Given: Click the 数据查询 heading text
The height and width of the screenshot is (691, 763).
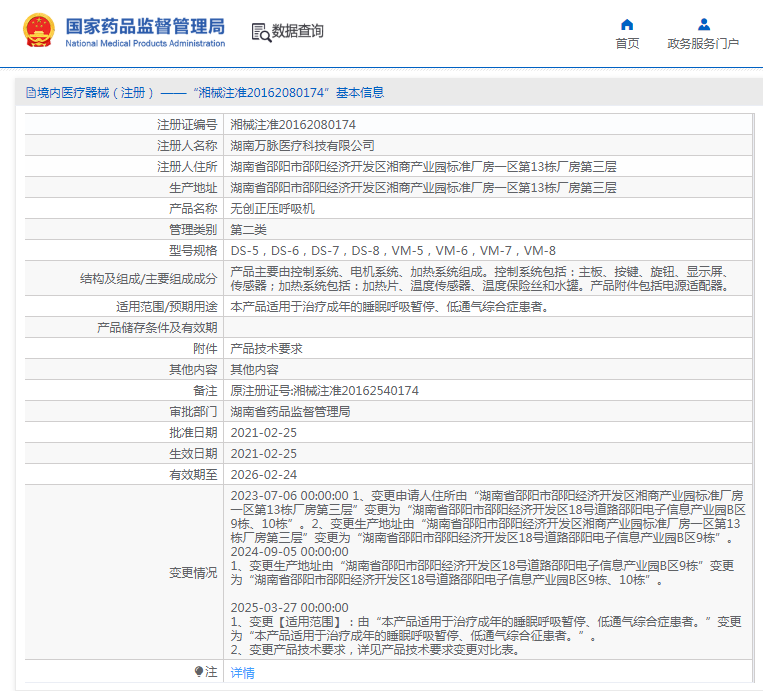Looking at the screenshot, I should 298,32.
